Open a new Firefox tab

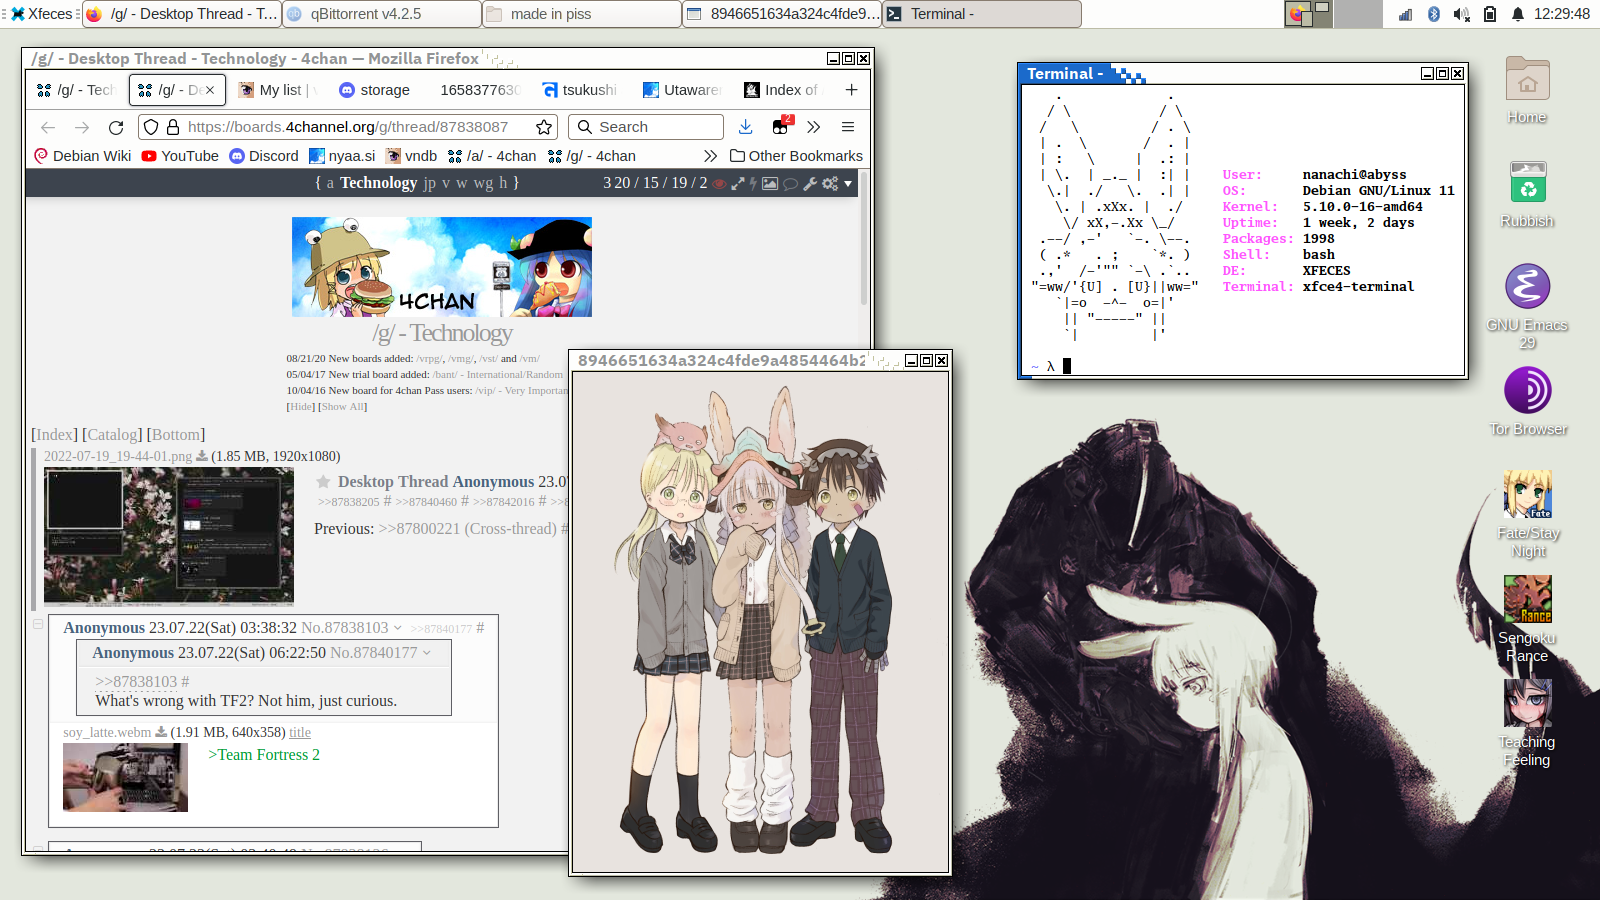(851, 90)
